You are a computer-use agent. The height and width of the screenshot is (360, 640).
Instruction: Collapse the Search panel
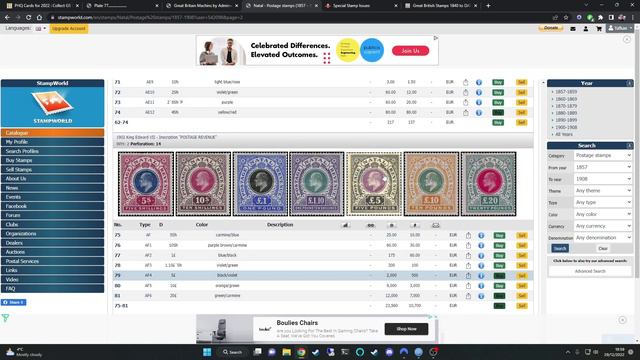629,146
